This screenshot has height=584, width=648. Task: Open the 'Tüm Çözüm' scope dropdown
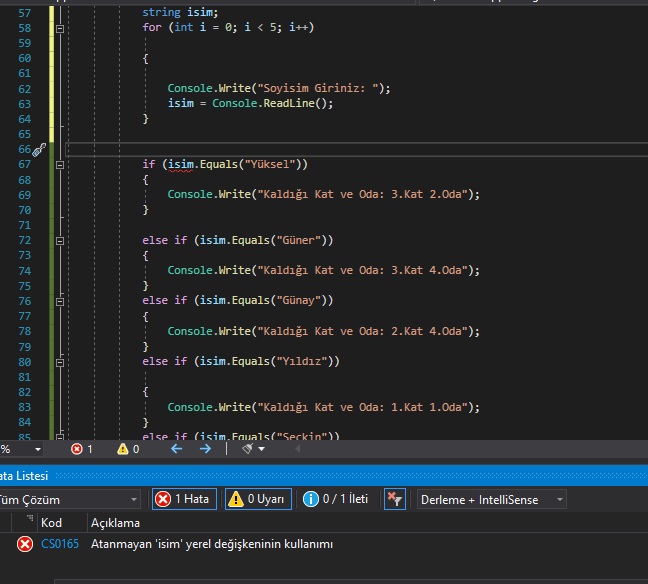pyautogui.click(x=68, y=499)
